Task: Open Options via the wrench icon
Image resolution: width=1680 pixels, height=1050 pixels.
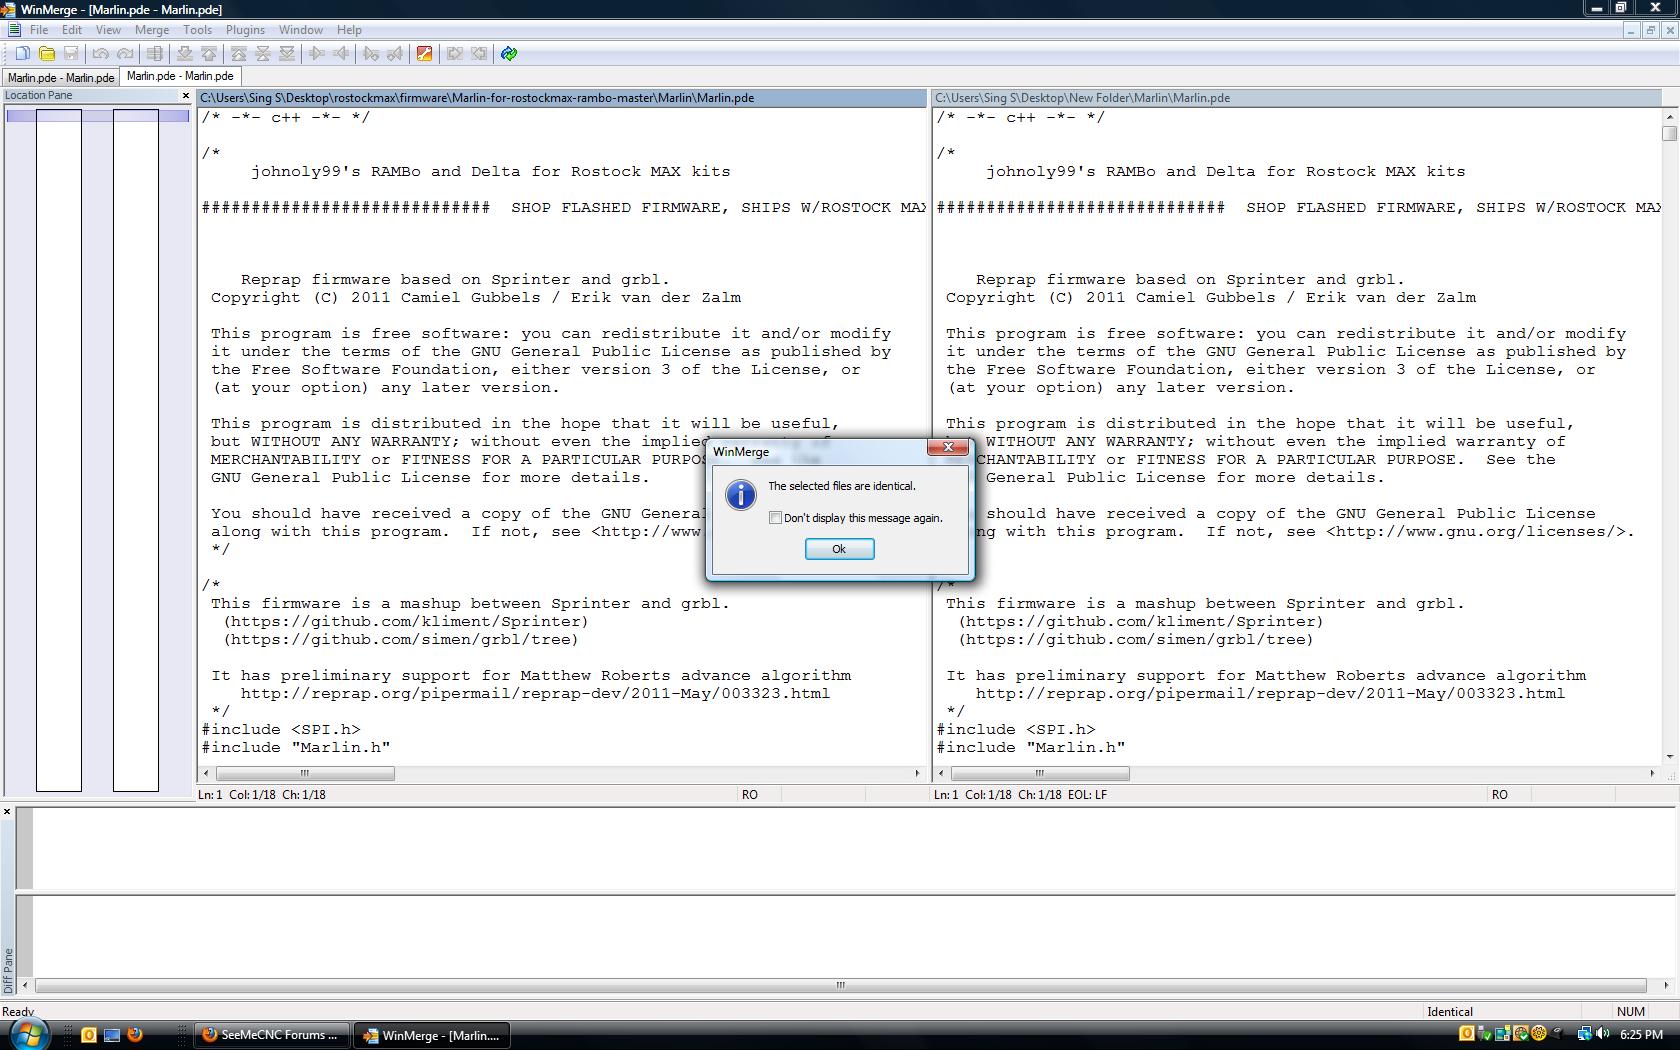Action: (x=424, y=54)
